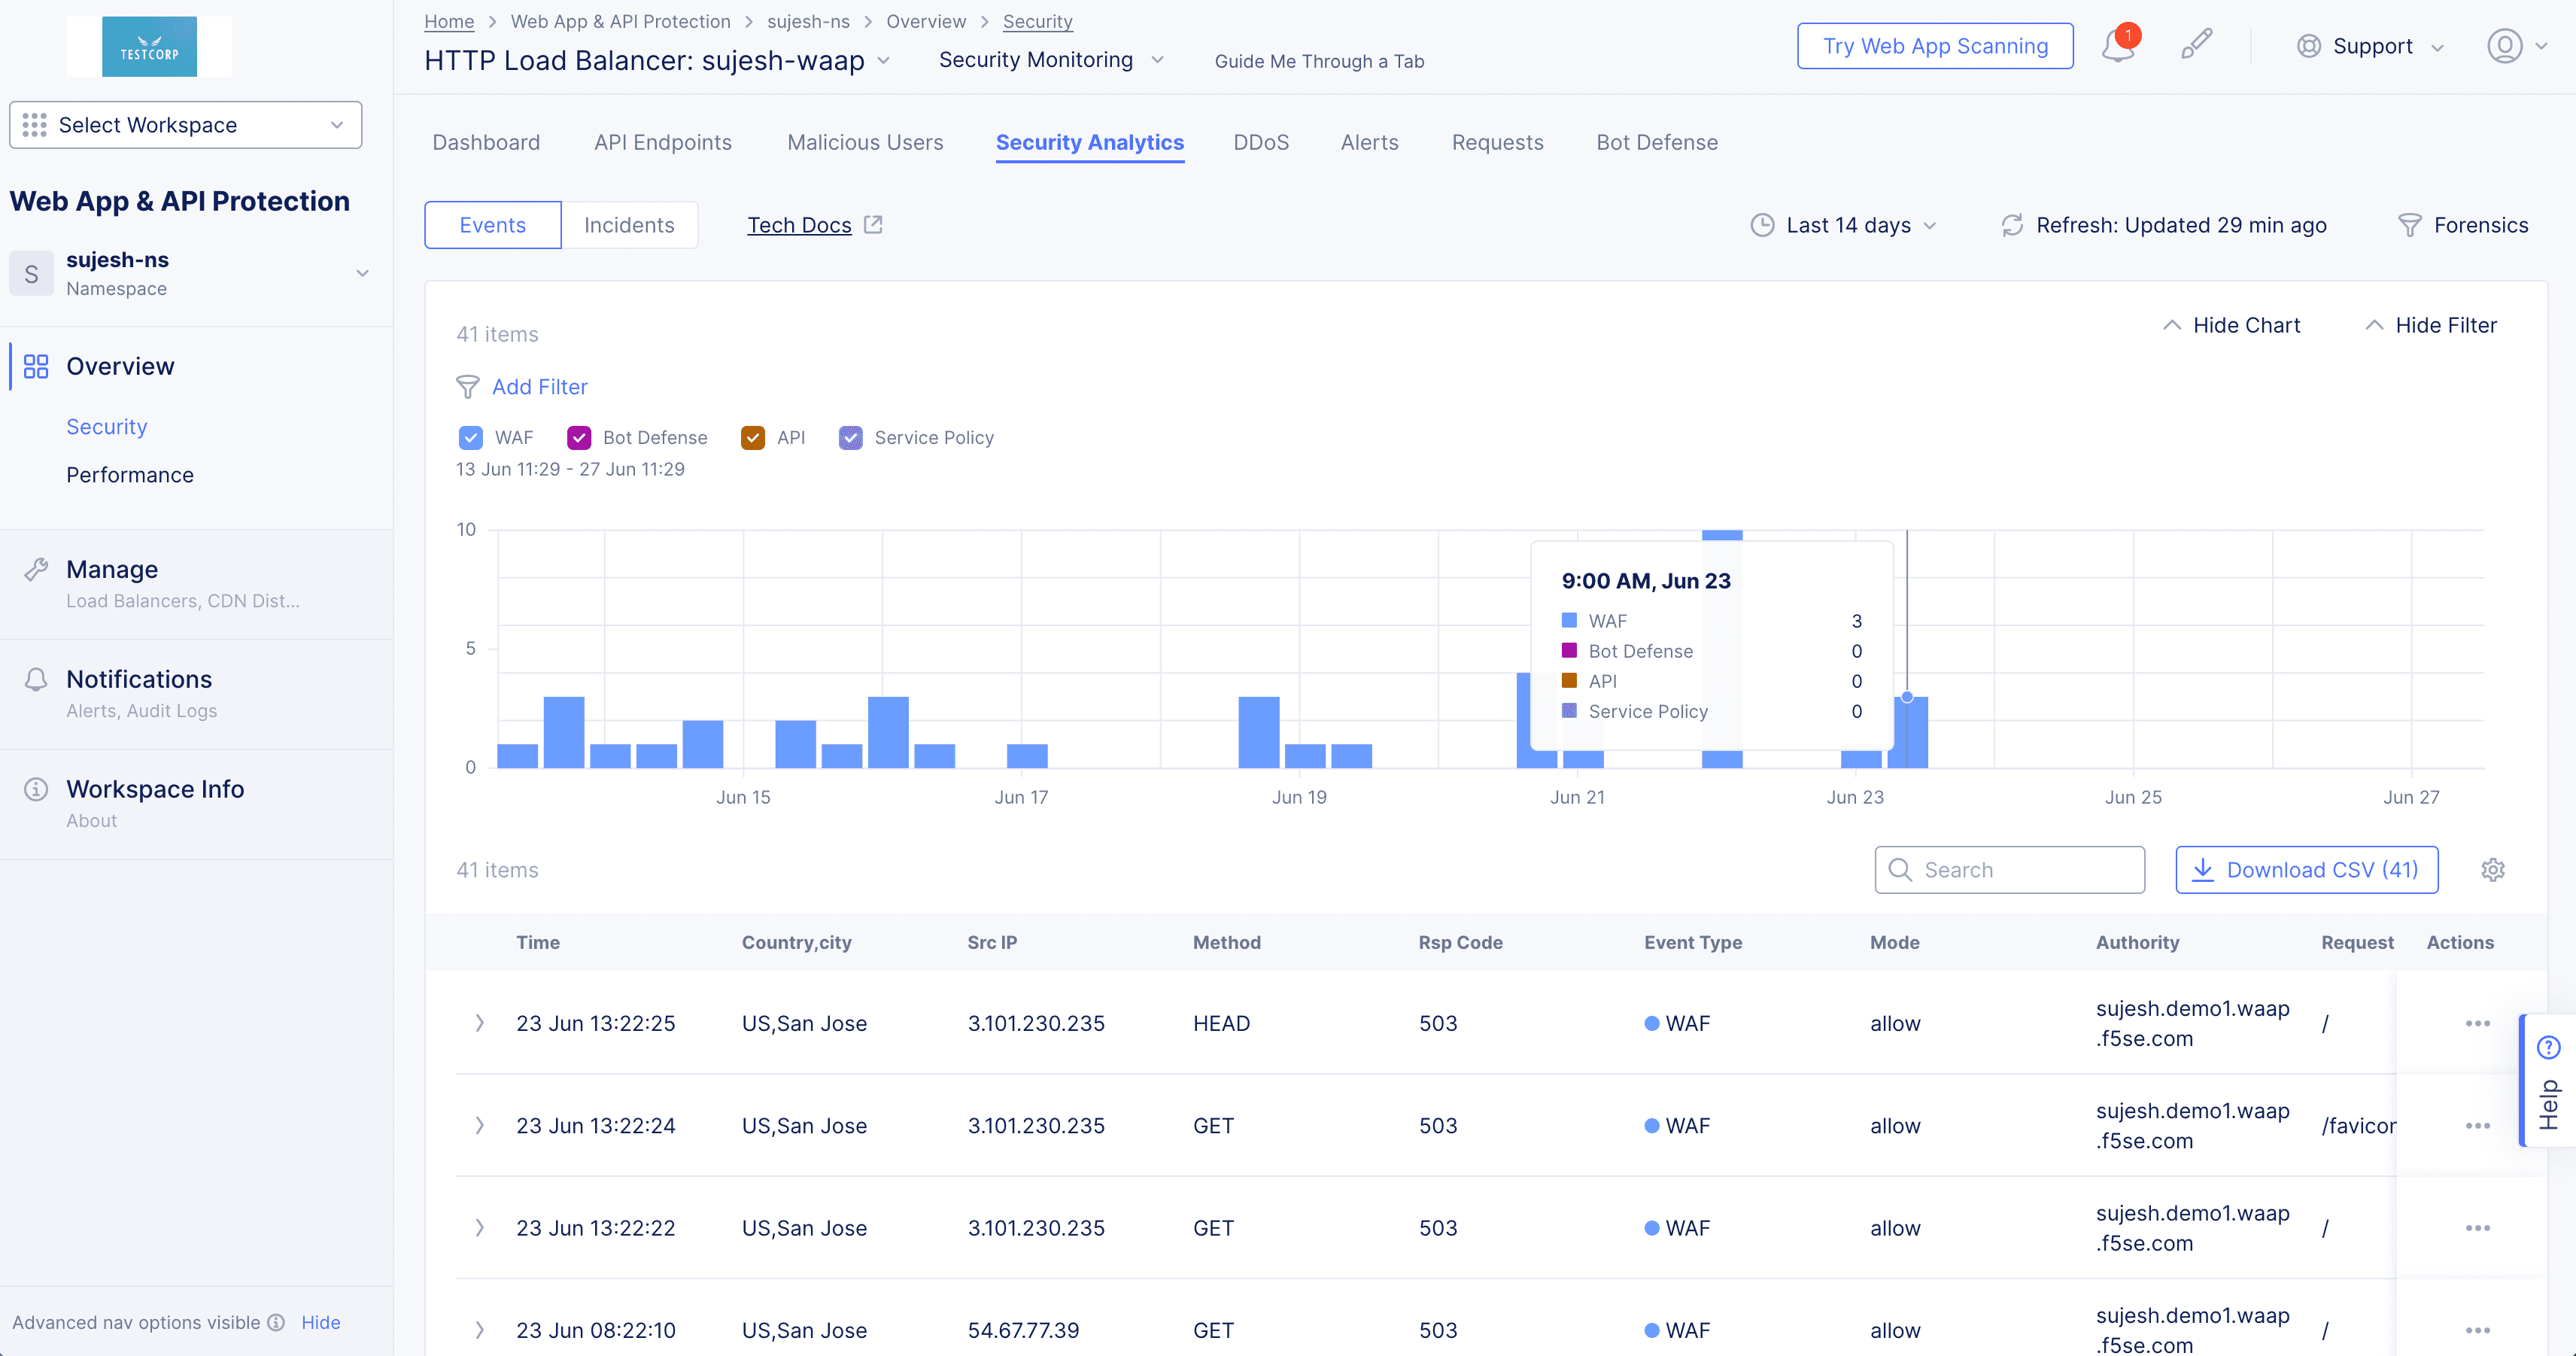
Task: Click the tallest chart bar near Jun 22
Action: coord(1722,648)
